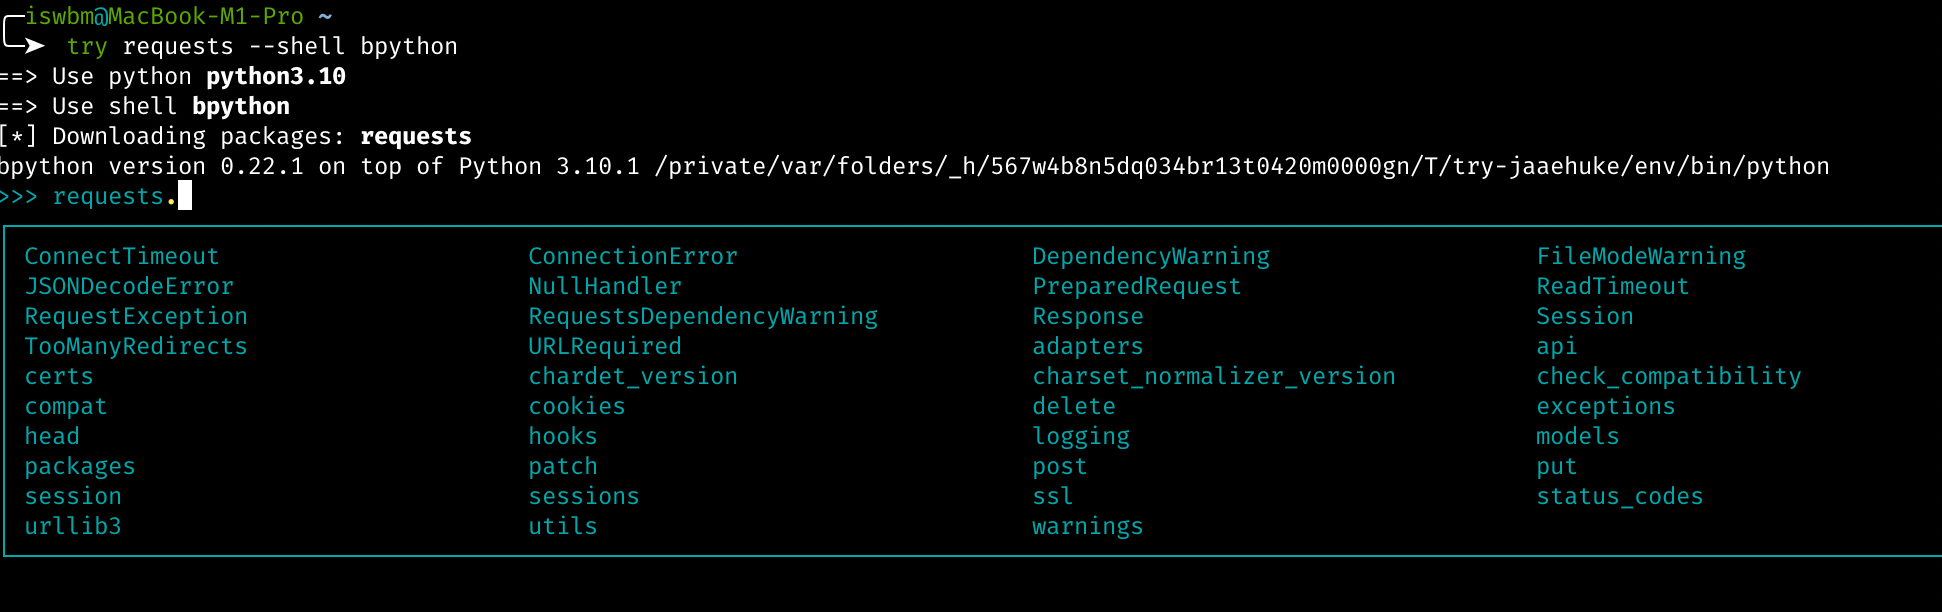This screenshot has width=1942, height=612.
Task: Select charset_normalizer_version suggestion
Action: coord(1213,377)
